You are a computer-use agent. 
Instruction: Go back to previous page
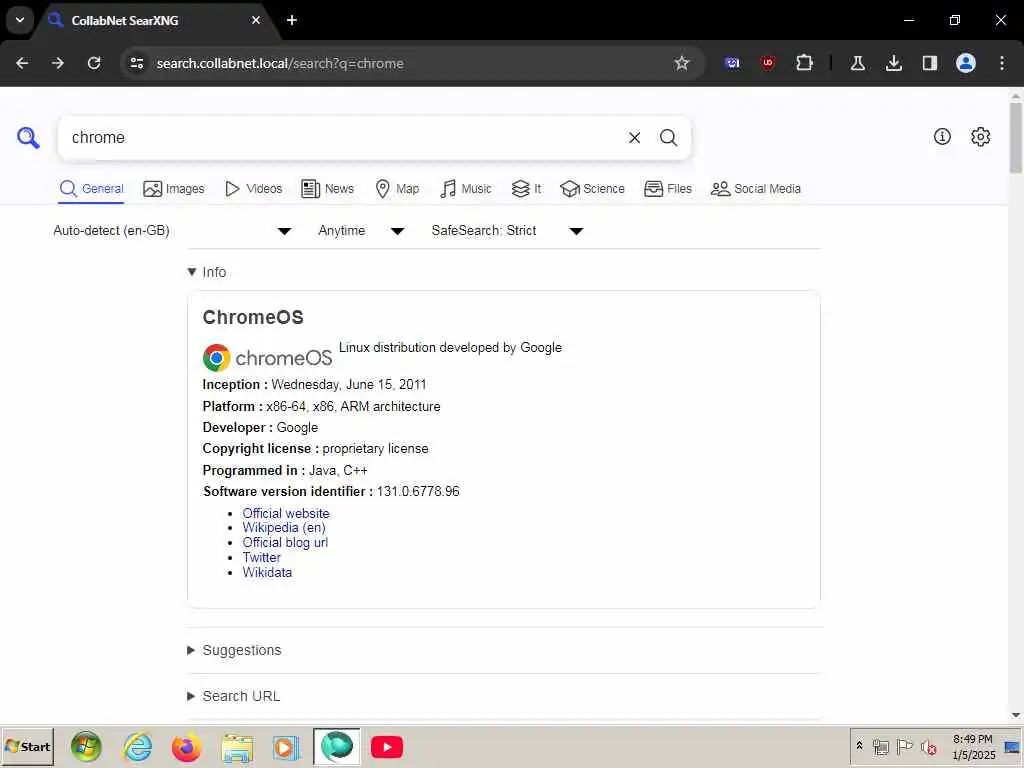point(22,63)
